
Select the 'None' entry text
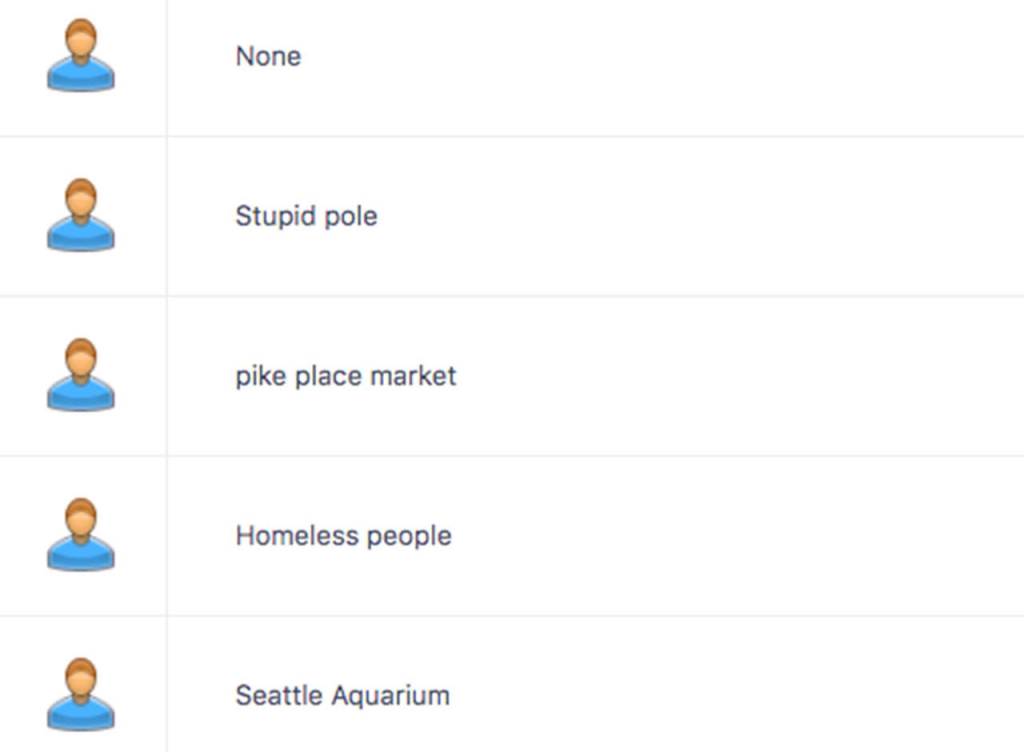[267, 57]
